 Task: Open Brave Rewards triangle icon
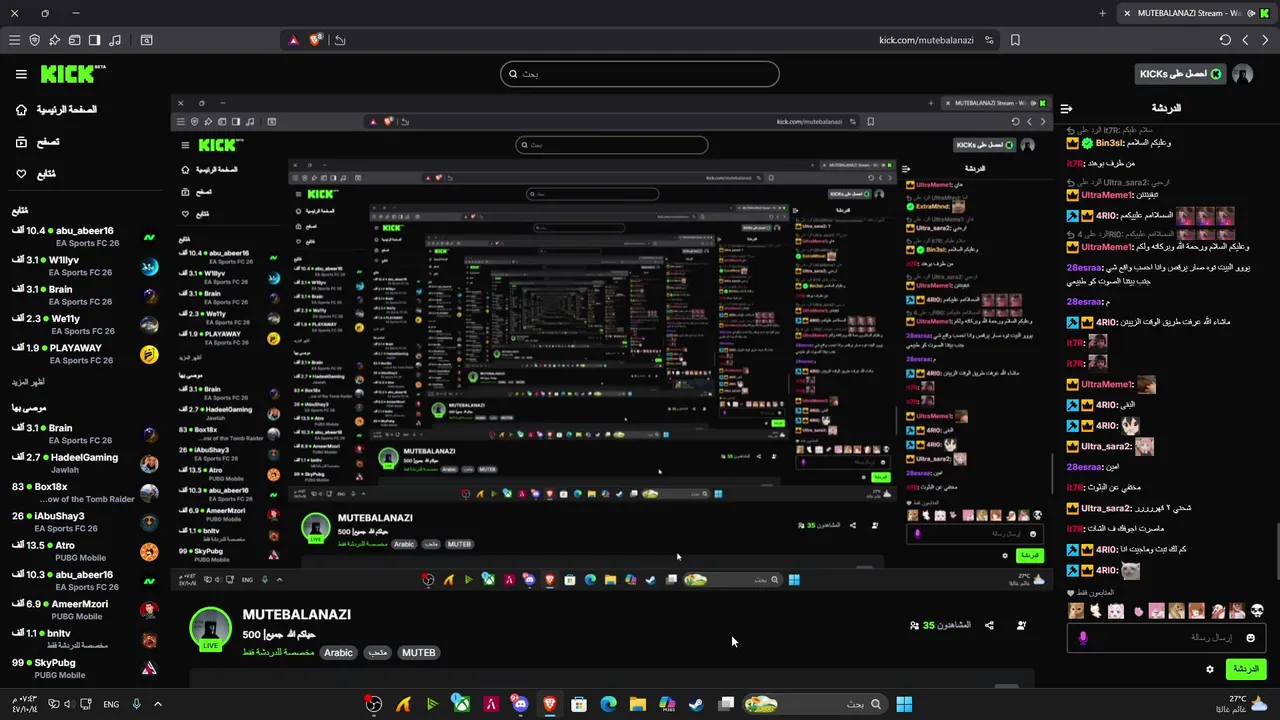[294, 40]
